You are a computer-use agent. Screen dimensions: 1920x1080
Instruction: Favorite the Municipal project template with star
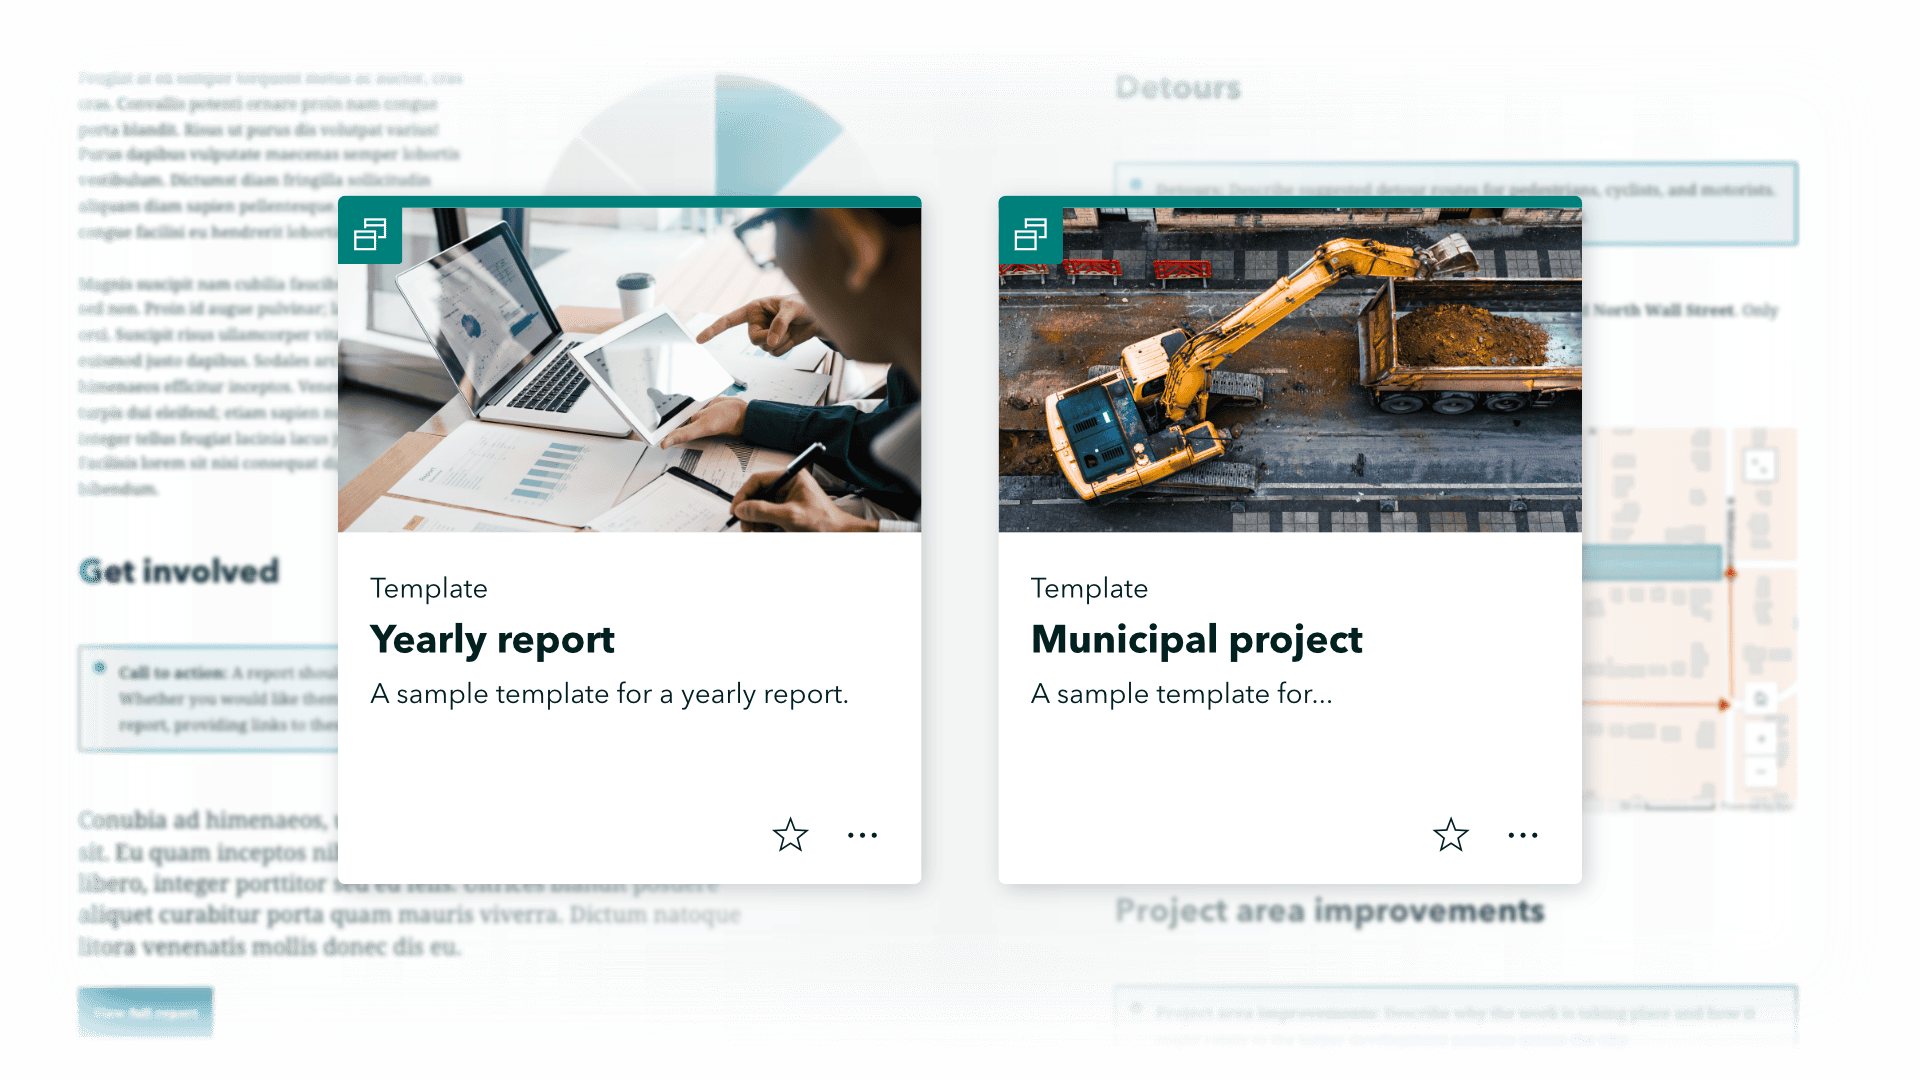[1450, 835]
